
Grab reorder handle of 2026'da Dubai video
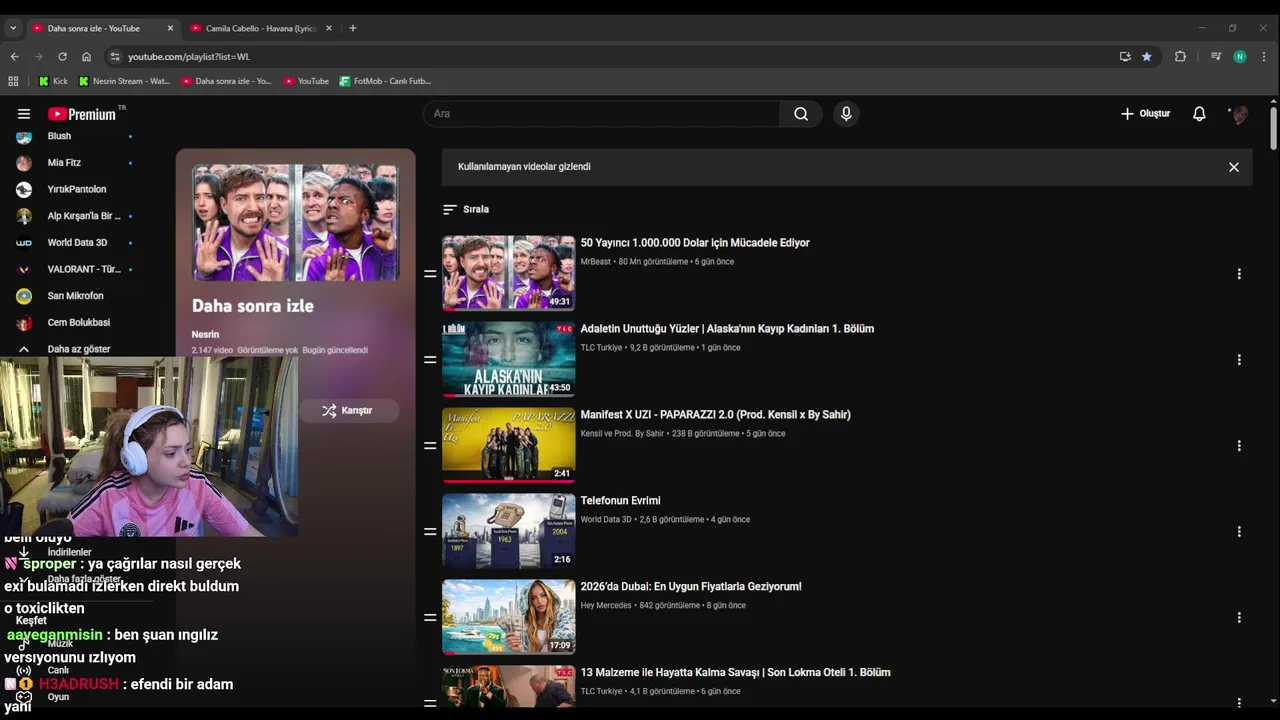click(x=430, y=618)
